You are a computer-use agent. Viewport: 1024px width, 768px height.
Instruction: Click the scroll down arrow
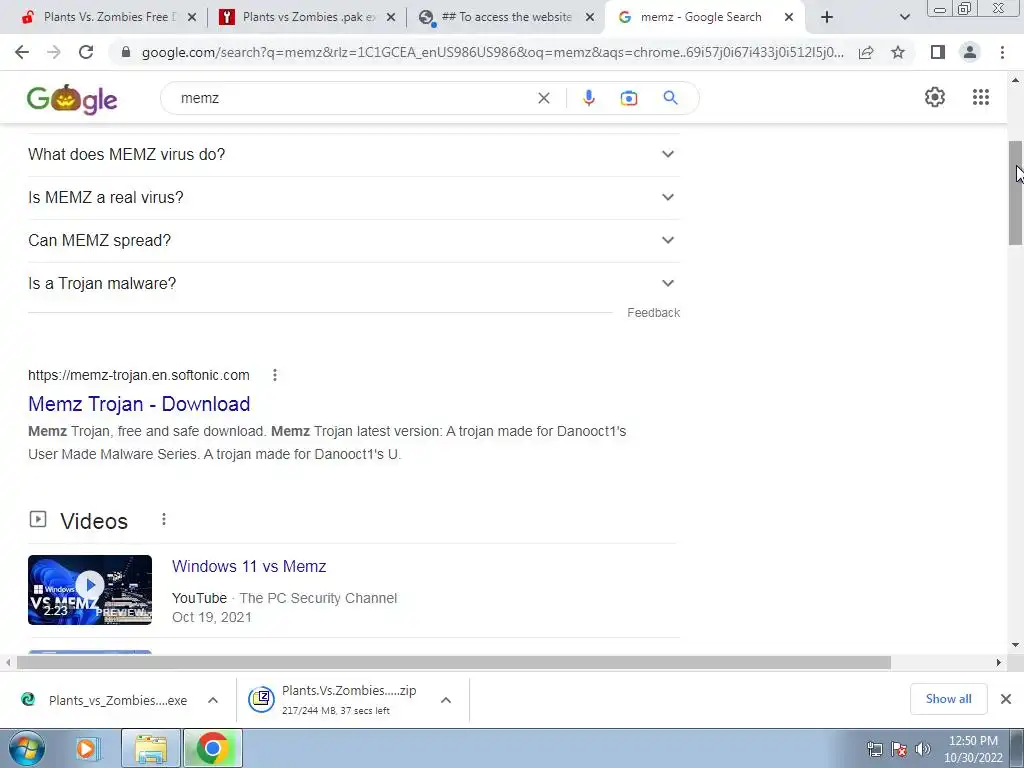(1015, 645)
